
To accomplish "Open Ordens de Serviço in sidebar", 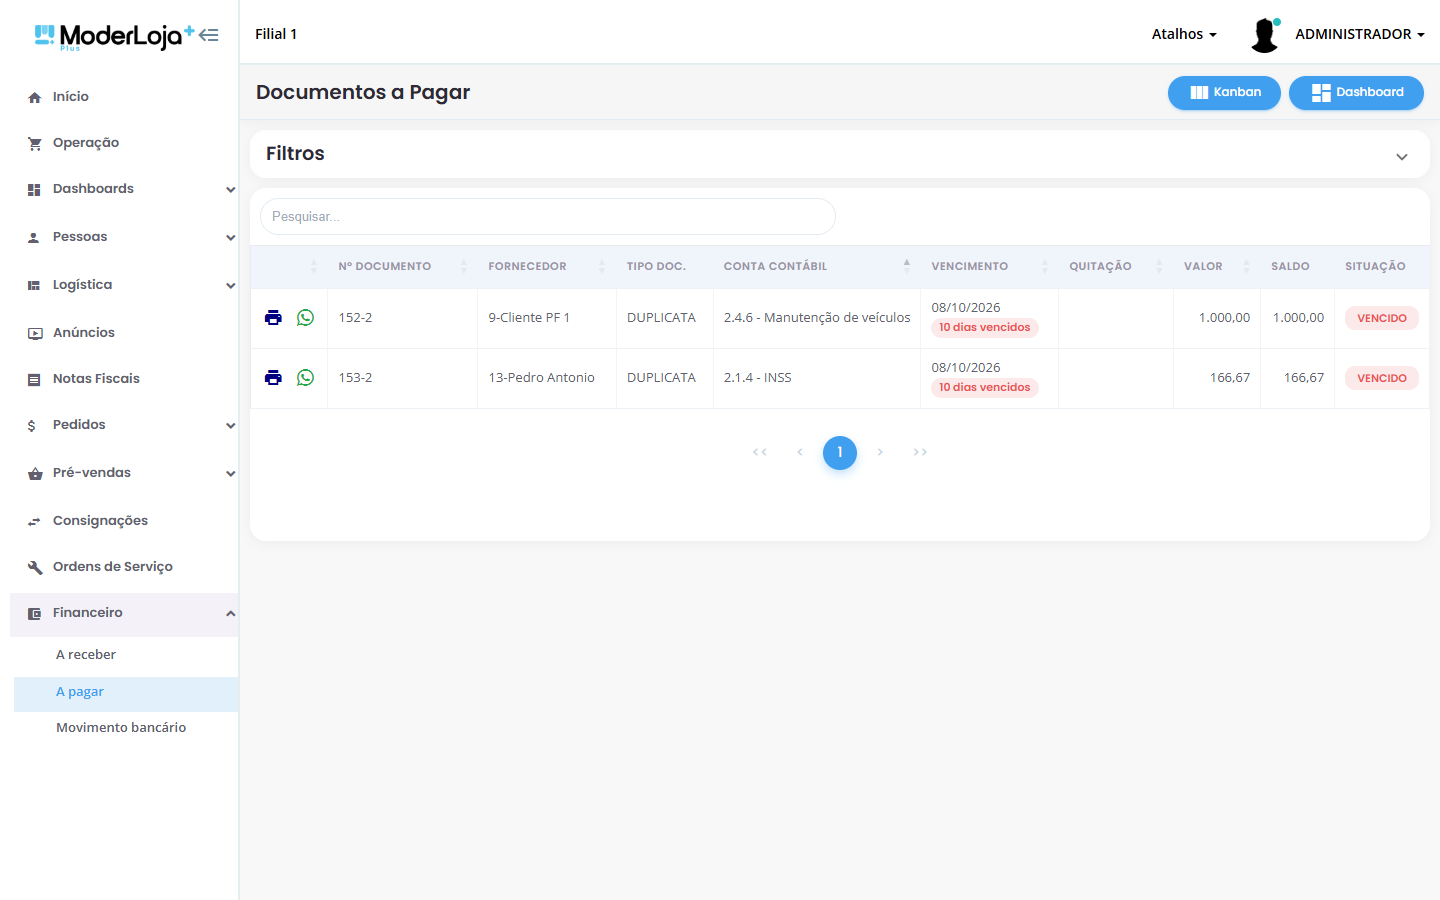I will tap(113, 567).
